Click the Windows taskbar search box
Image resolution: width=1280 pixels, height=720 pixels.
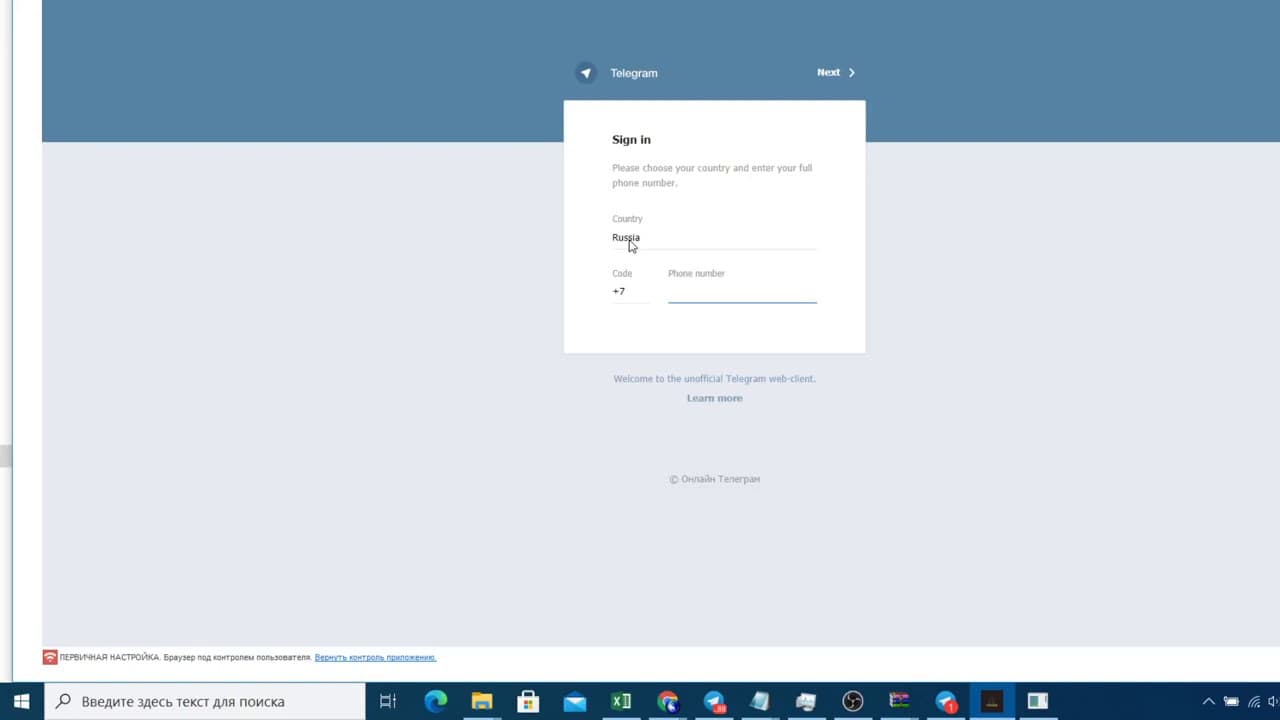[205, 701]
